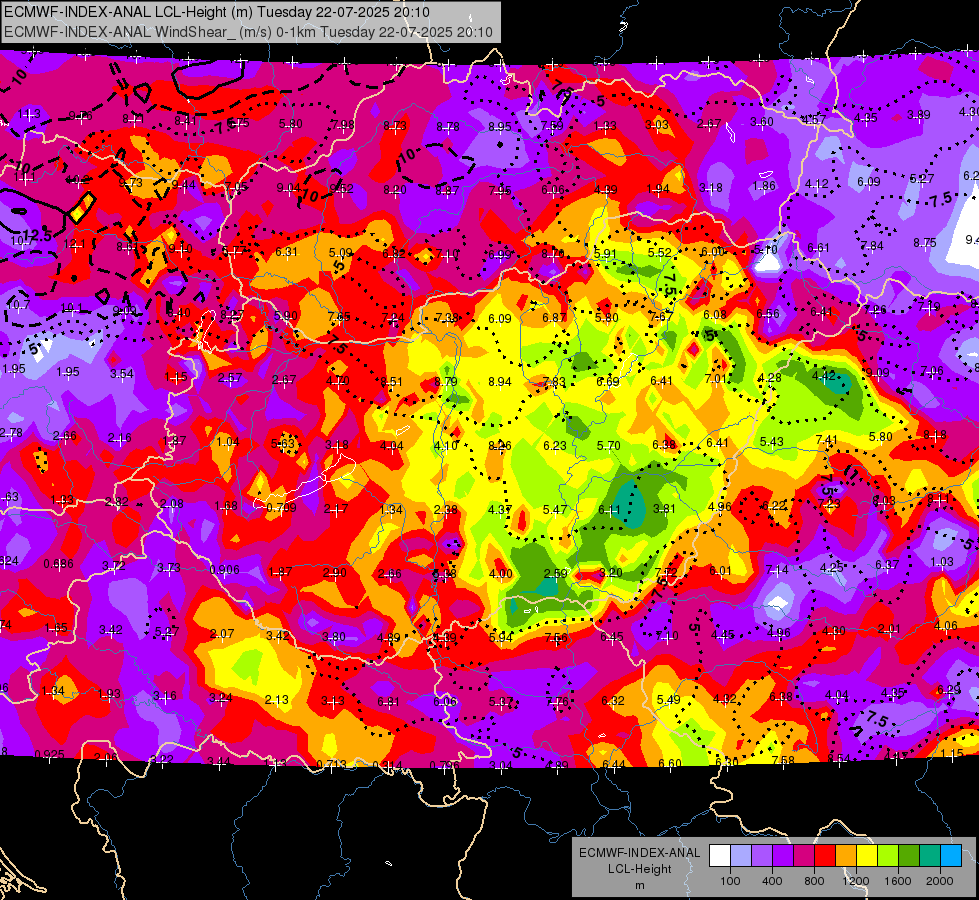The width and height of the screenshot is (979, 900).
Task: Click the white legend color swatch
Action: [720, 856]
